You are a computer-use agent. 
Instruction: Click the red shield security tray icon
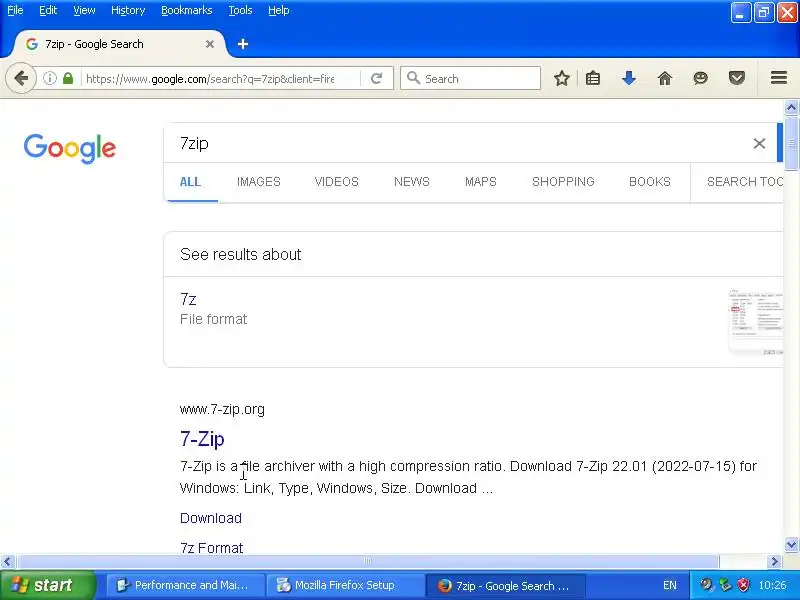point(743,585)
